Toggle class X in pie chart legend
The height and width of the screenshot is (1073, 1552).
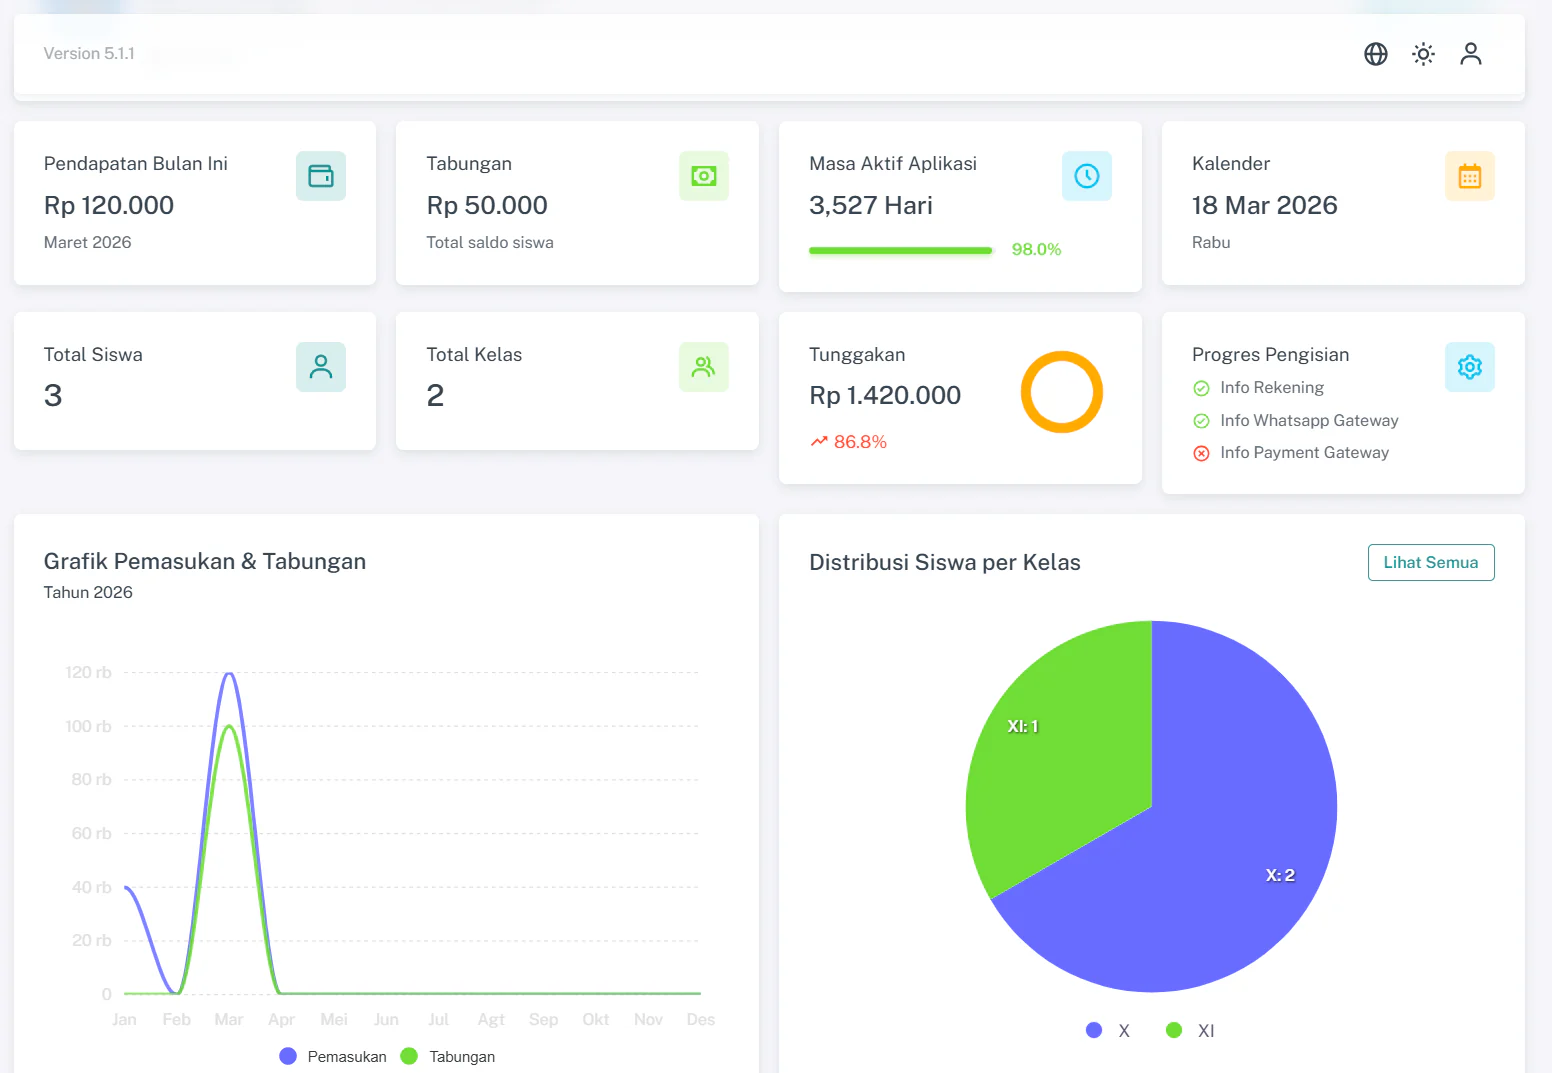[x=1094, y=1030]
